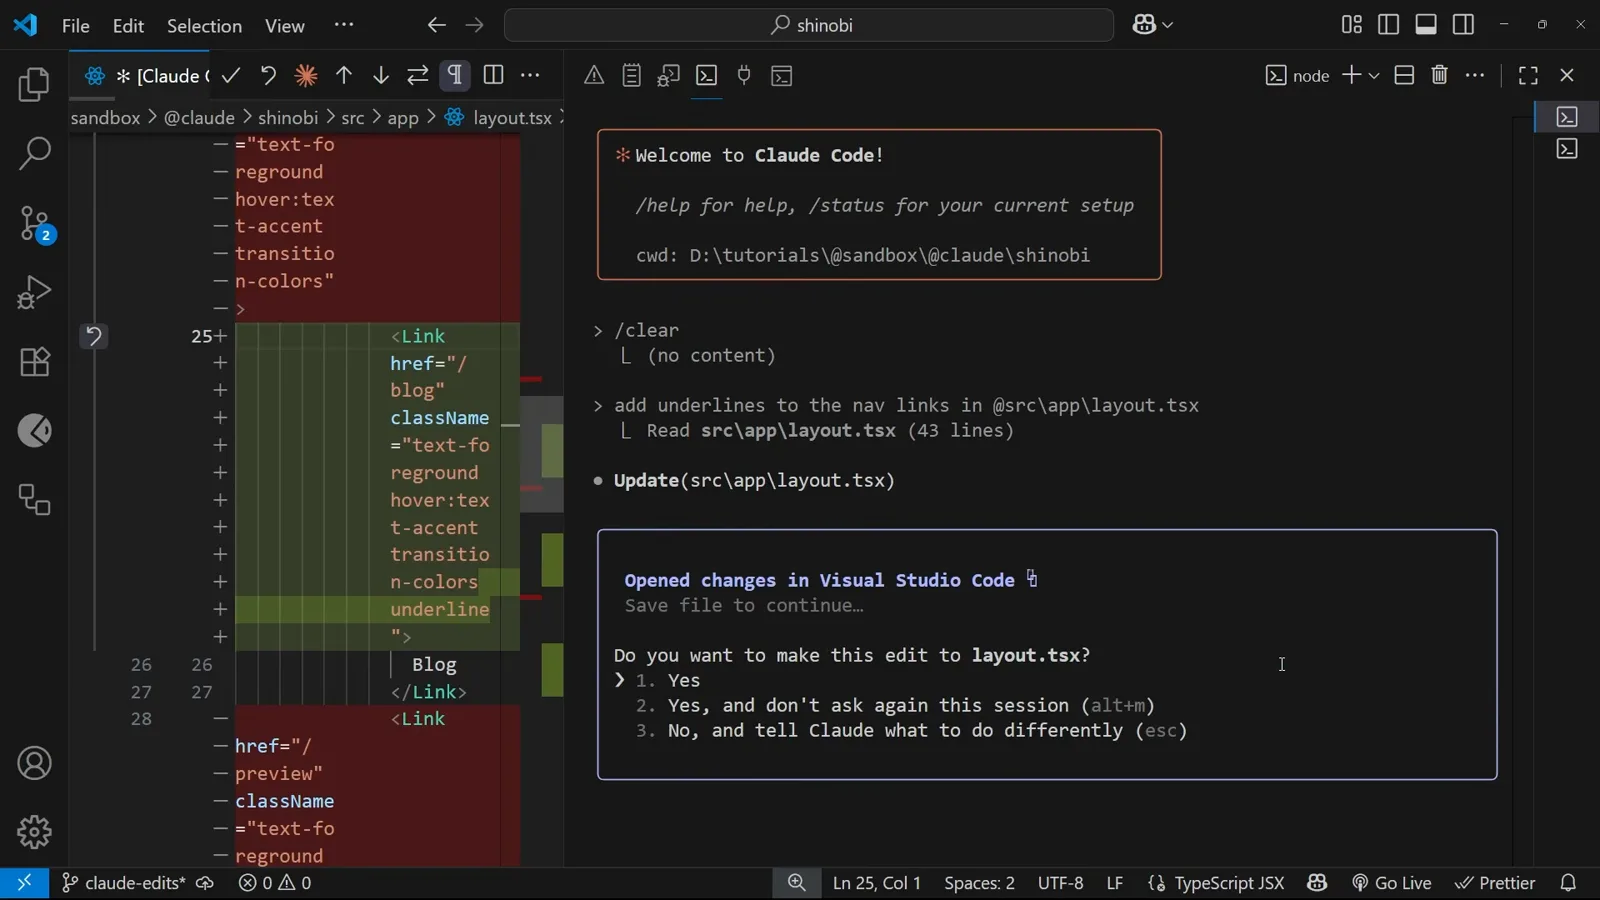
Task: Open the Search view in activity bar
Action: (34, 154)
